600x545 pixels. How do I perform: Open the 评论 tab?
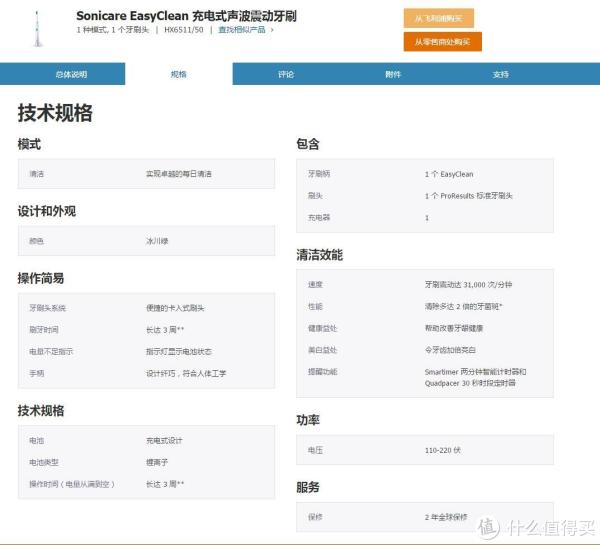286,74
